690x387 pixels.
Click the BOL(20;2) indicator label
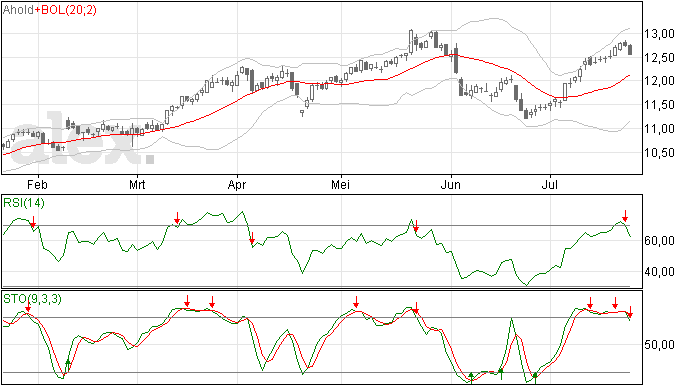pyautogui.click(x=69, y=10)
